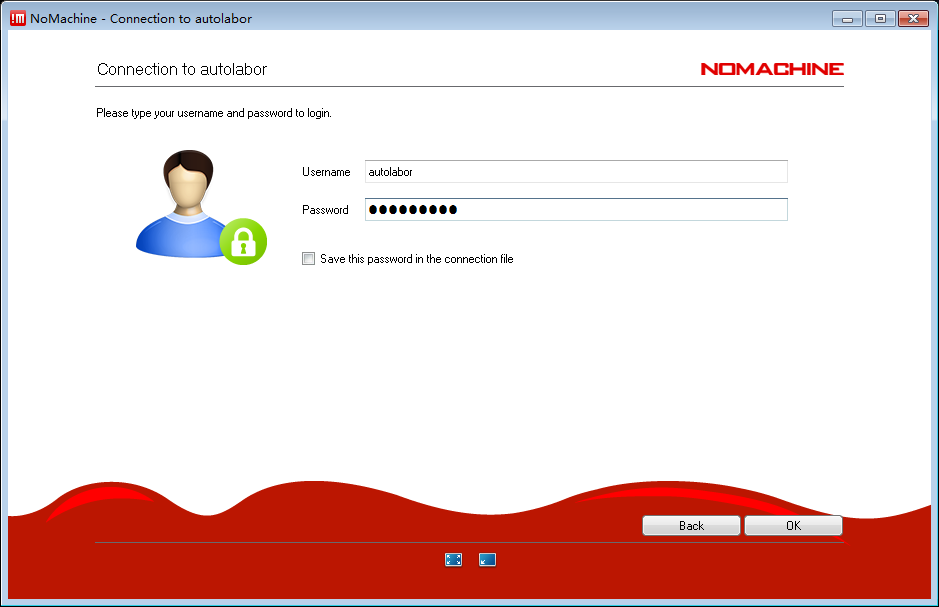
Task: Enable Save this password checkbox
Action: click(308, 259)
